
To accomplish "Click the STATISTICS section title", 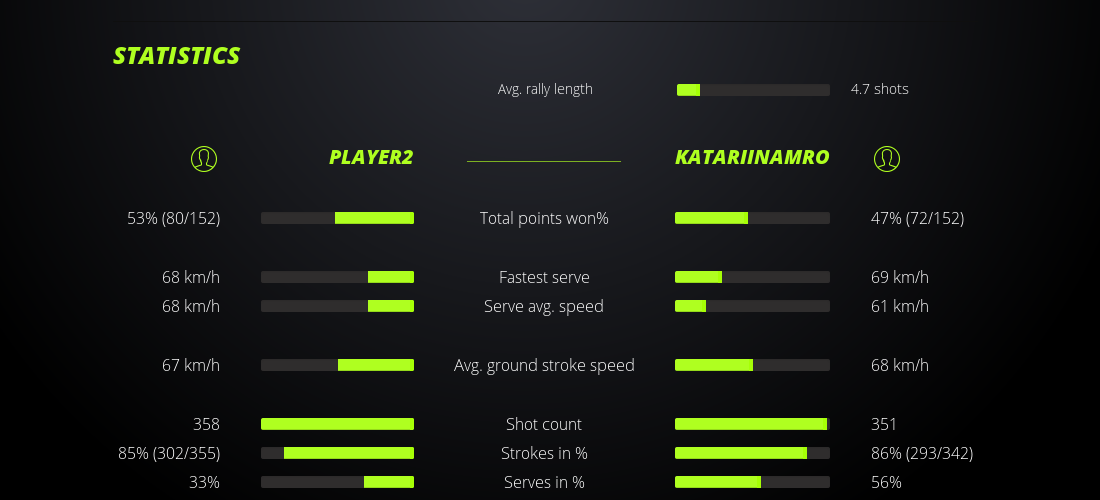I will [177, 56].
